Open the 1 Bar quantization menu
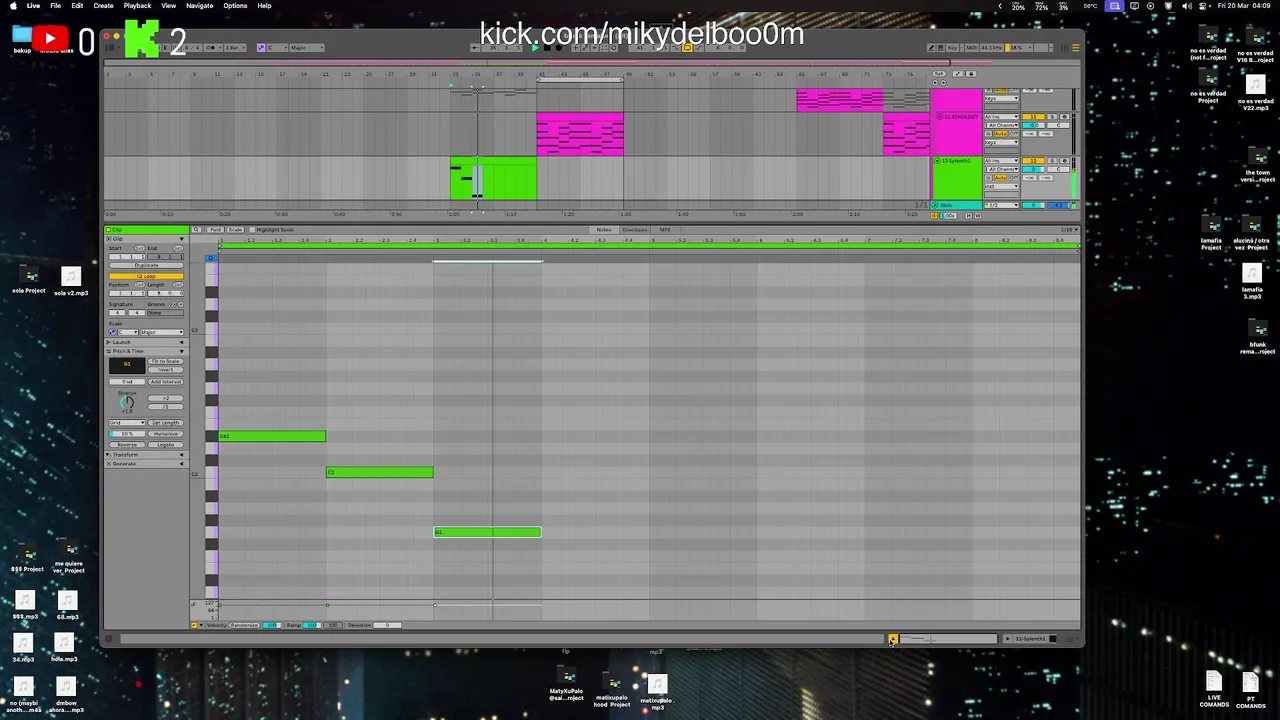Screen dimensions: 1280x720 235,47
